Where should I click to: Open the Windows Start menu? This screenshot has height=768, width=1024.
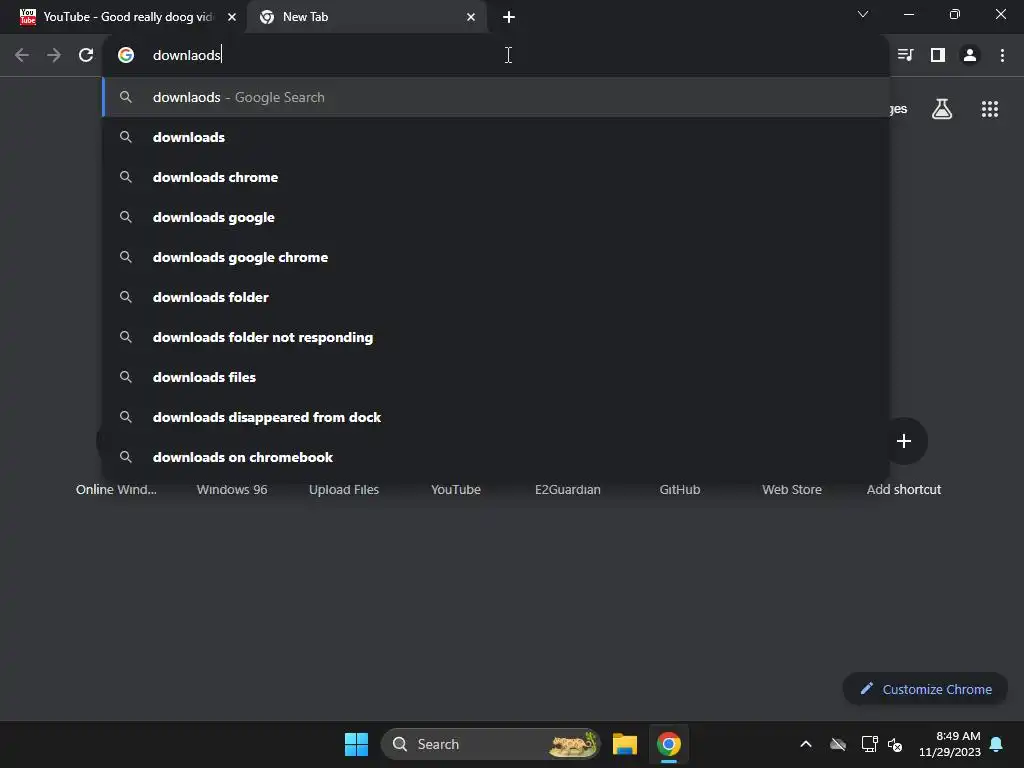point(357,744)
